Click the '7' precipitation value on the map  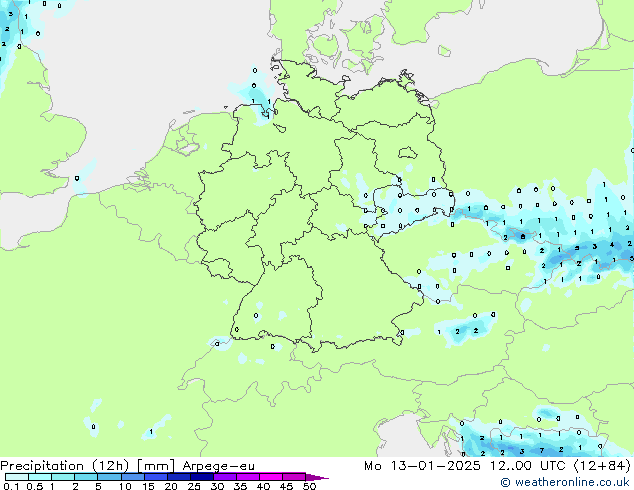pos(542,450)
